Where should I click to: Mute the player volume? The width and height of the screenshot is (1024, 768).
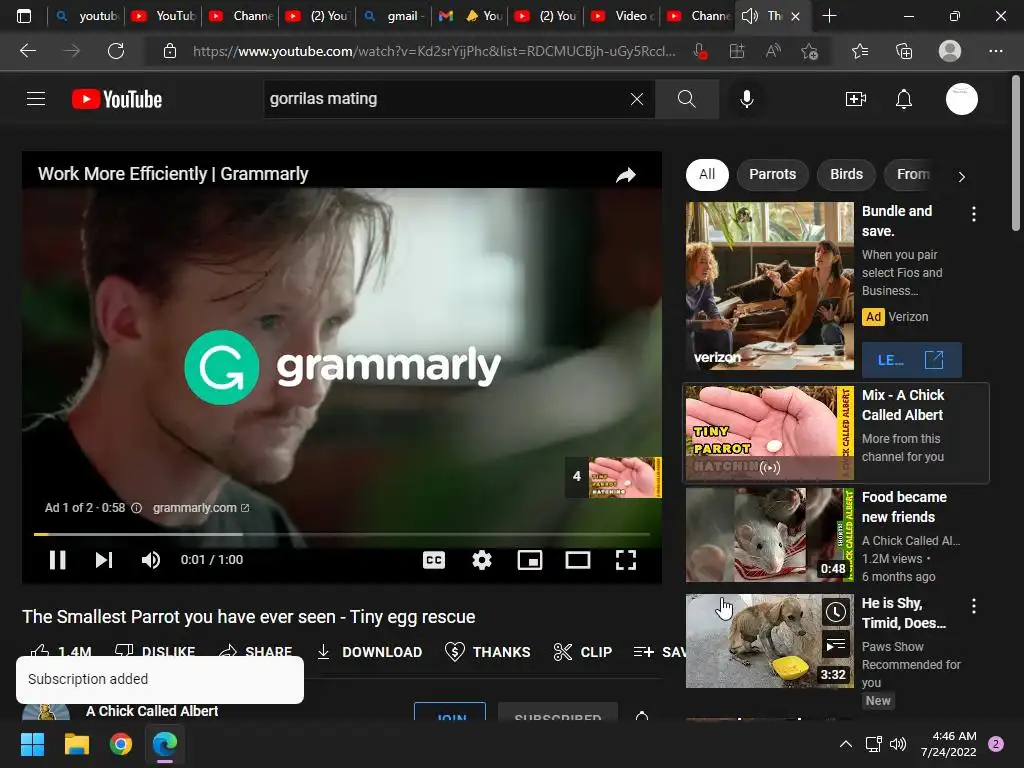[151, 560]
